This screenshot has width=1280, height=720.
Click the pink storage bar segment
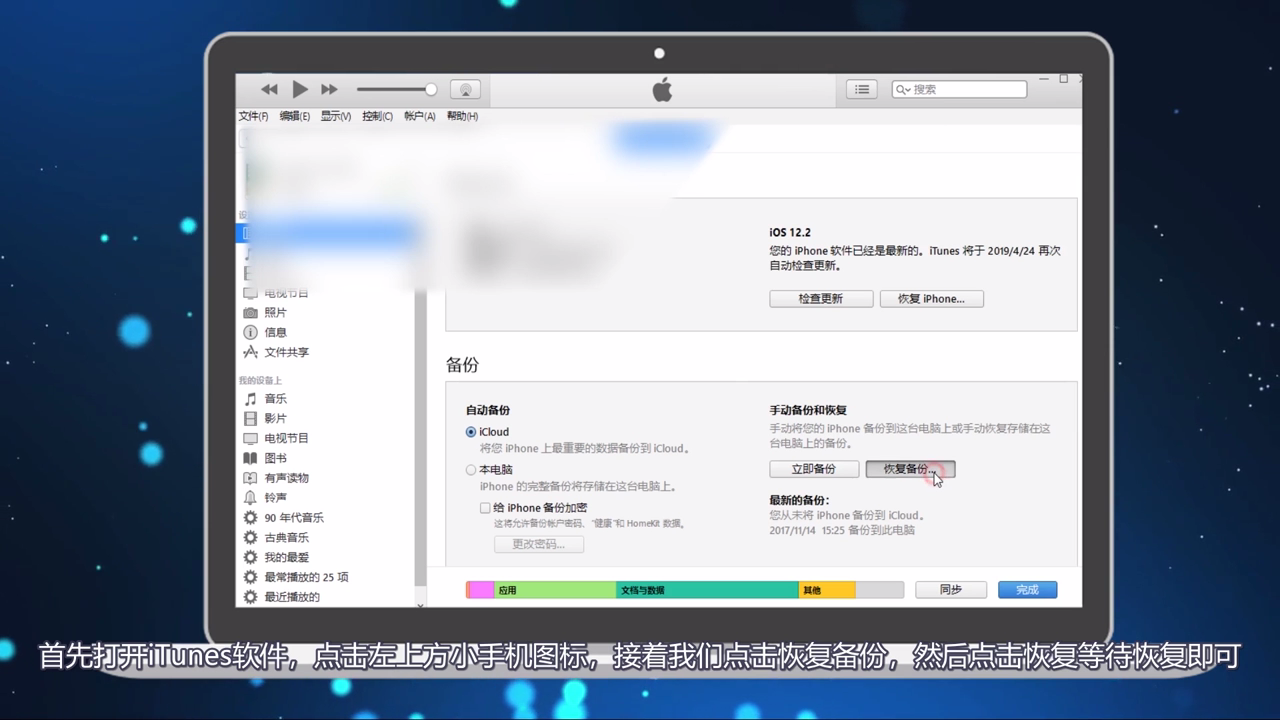coord(481,590)
